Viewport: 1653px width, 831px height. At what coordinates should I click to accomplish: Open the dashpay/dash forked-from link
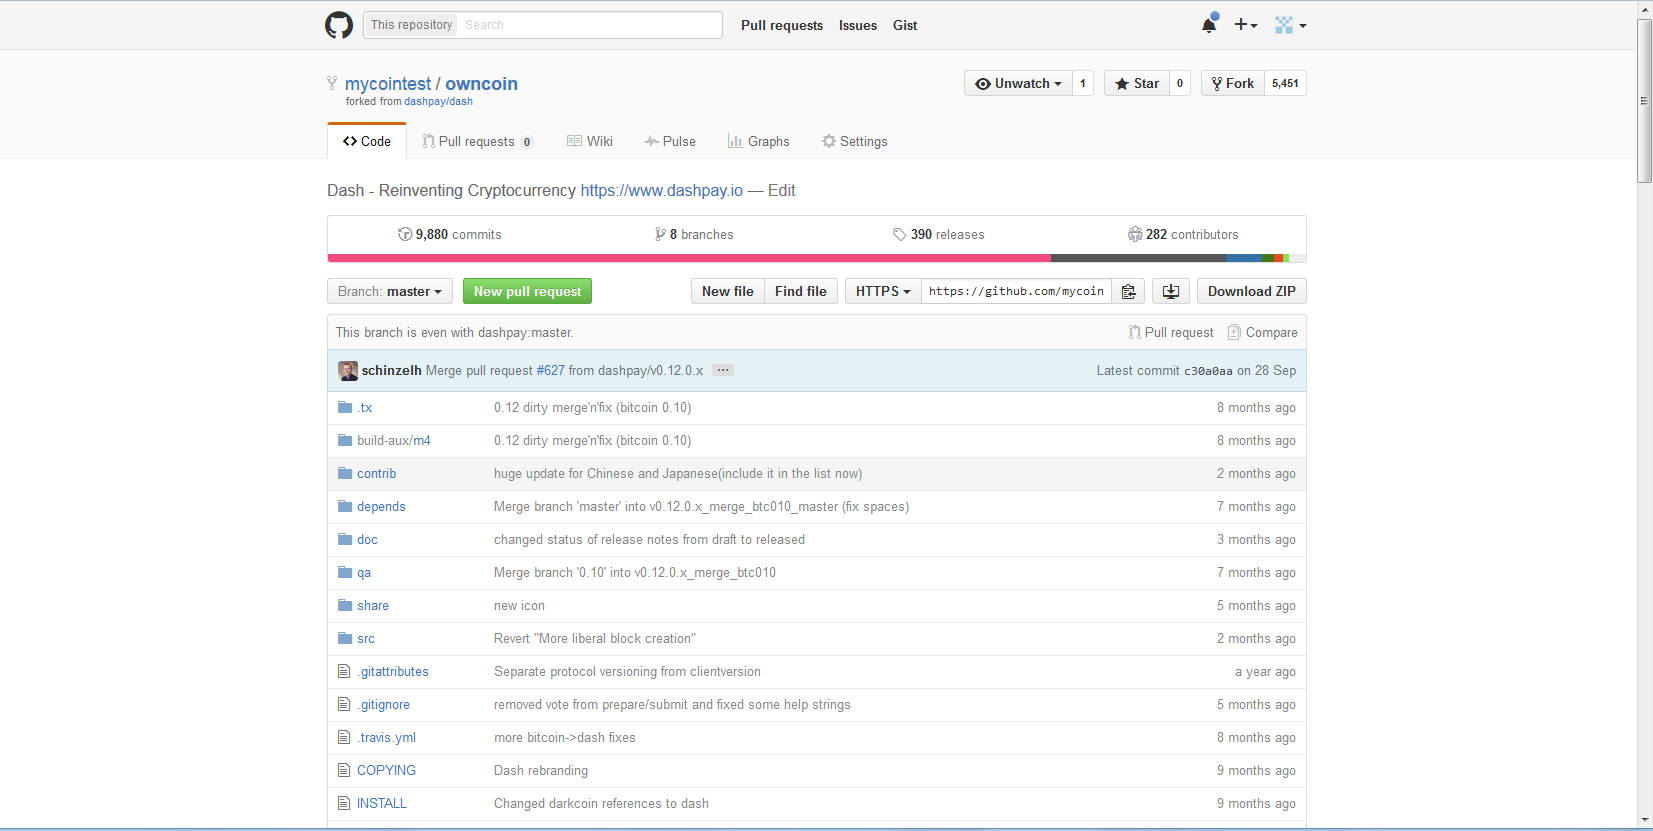tap(438, 102)
